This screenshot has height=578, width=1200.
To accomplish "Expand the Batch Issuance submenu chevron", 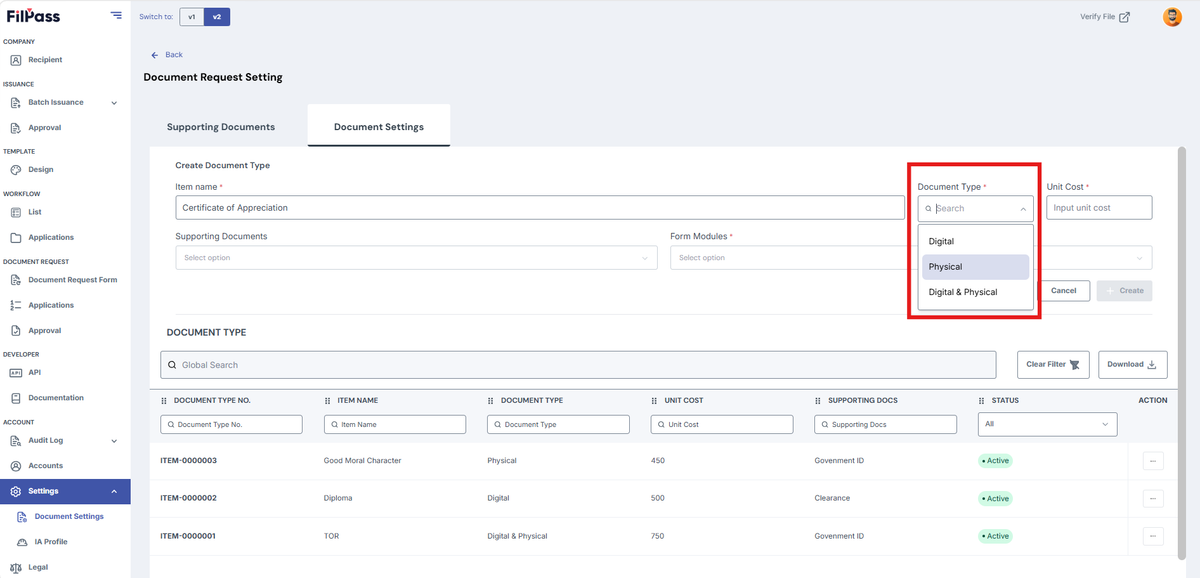I will 114,102.
